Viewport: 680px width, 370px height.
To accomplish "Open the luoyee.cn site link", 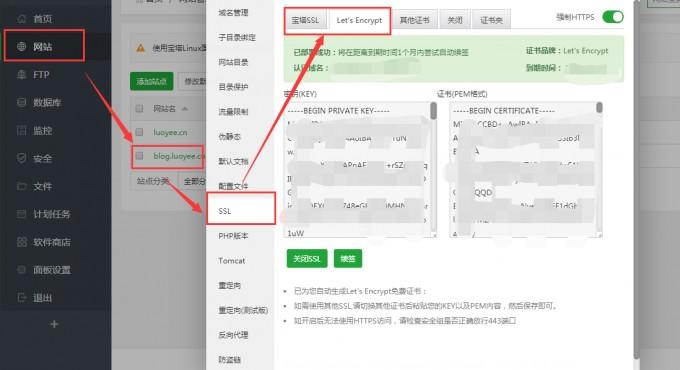I will 170,132.
